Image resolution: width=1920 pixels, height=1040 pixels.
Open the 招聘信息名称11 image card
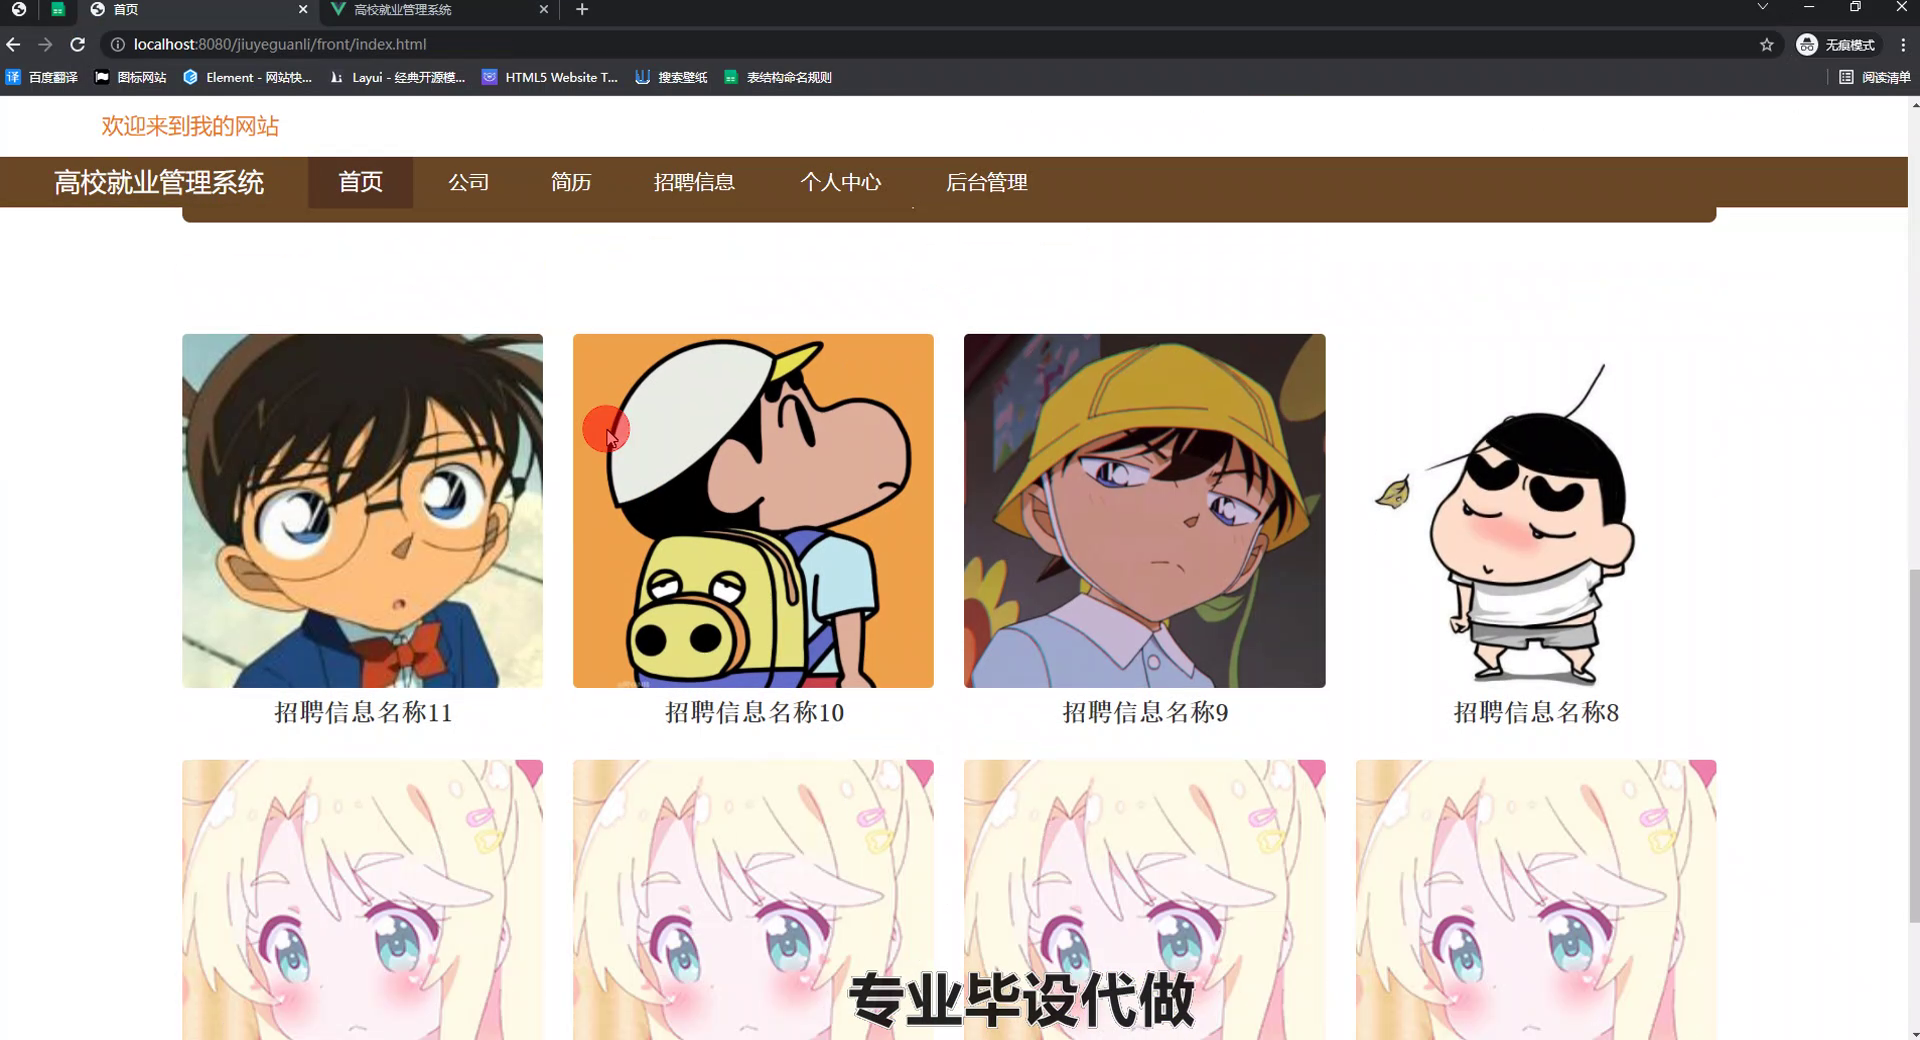(x=362, y=510)
